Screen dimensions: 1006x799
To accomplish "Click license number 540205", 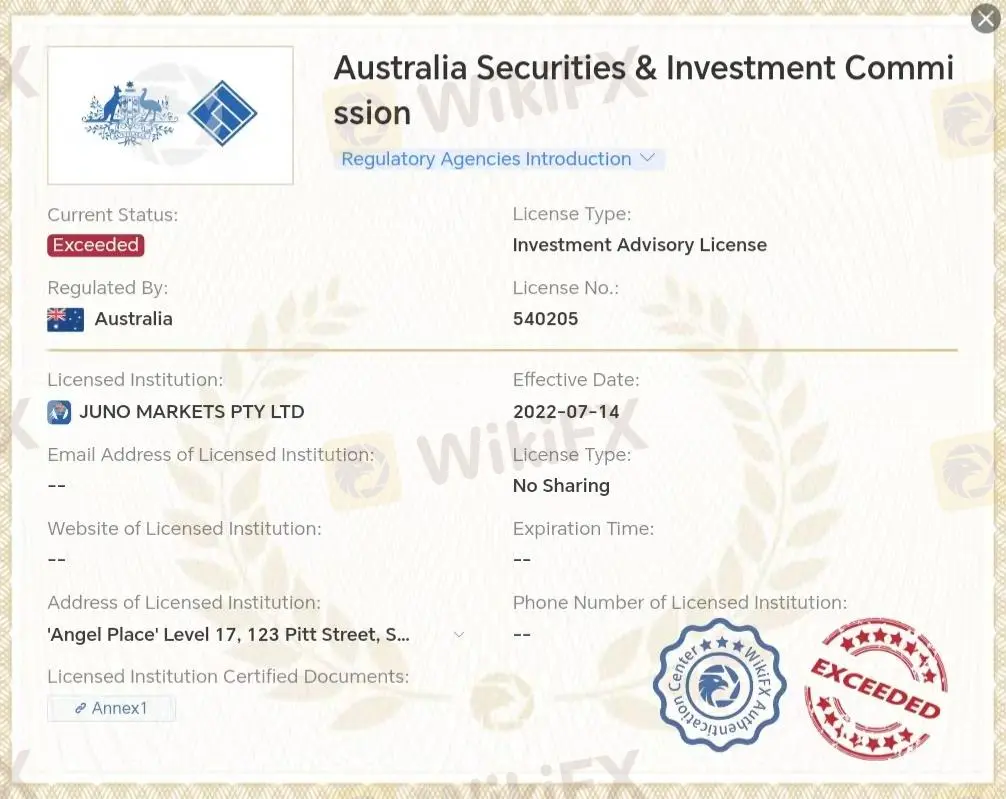I will [545, 319].
